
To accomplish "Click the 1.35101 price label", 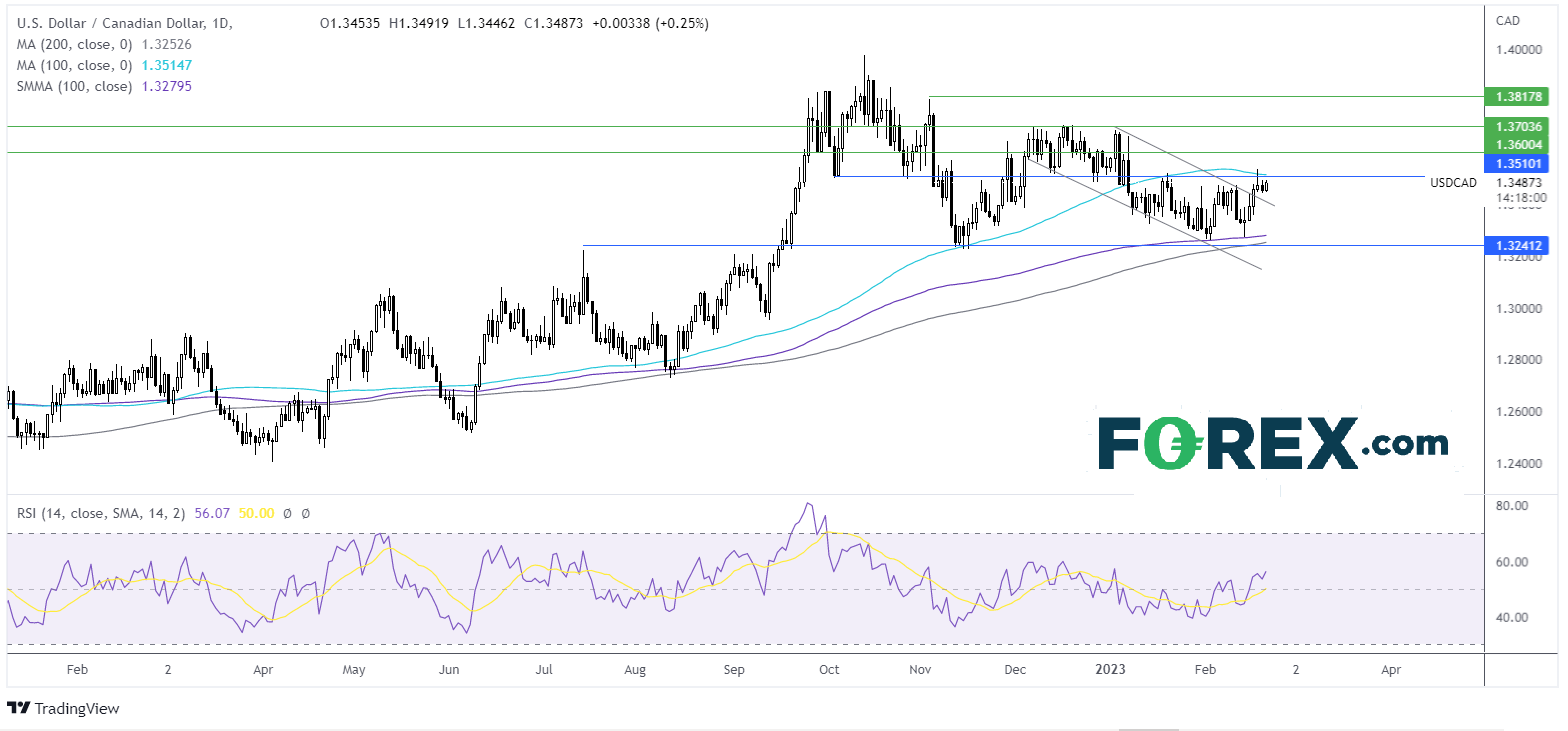I will click(x=1517, y=163).
